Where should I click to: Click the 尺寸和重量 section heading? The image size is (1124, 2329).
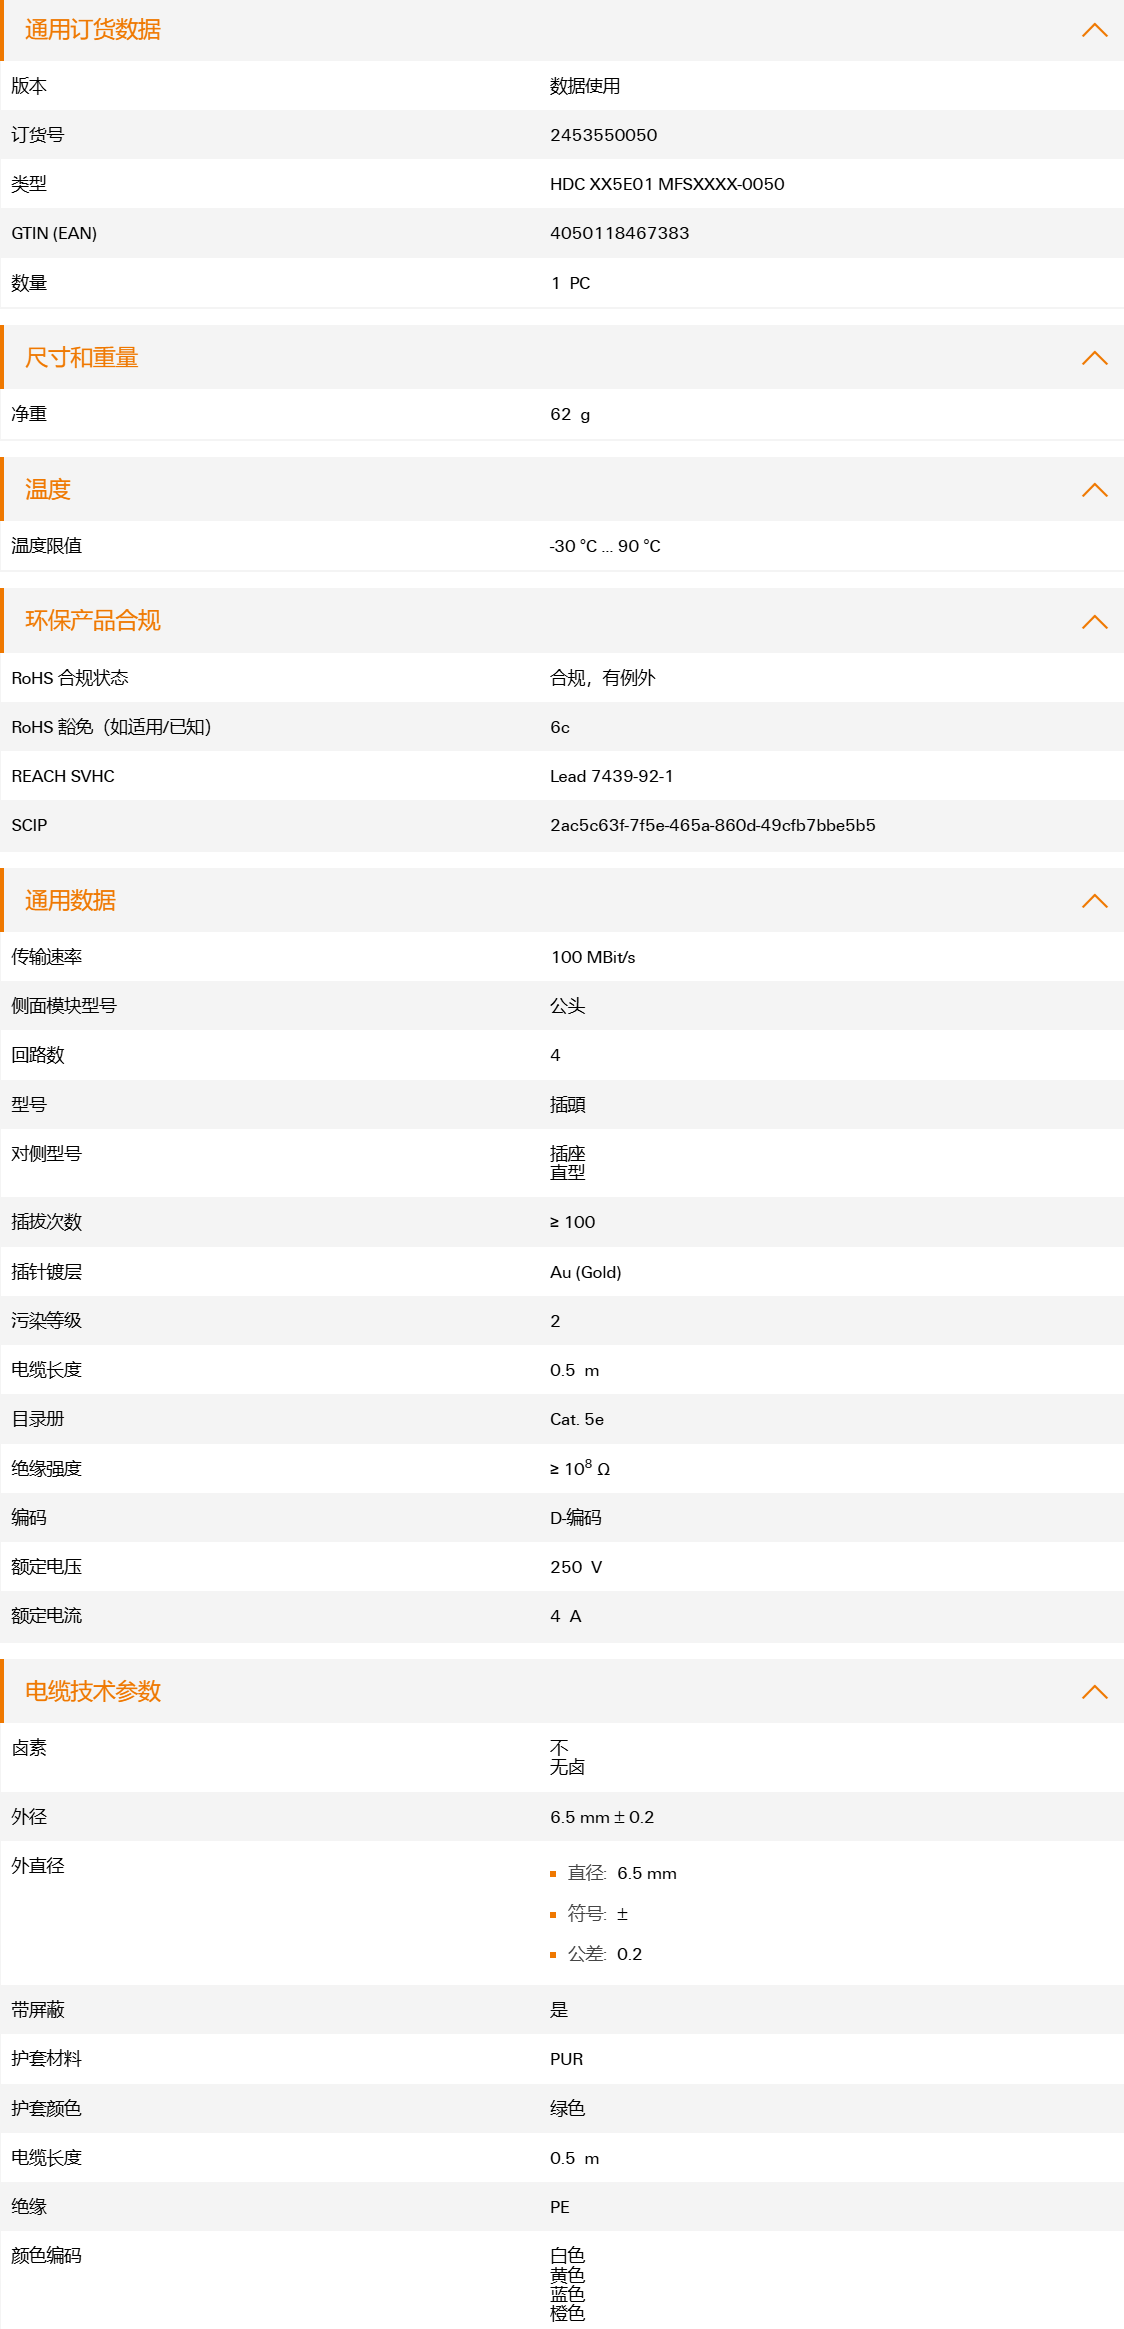click(82, 358)
